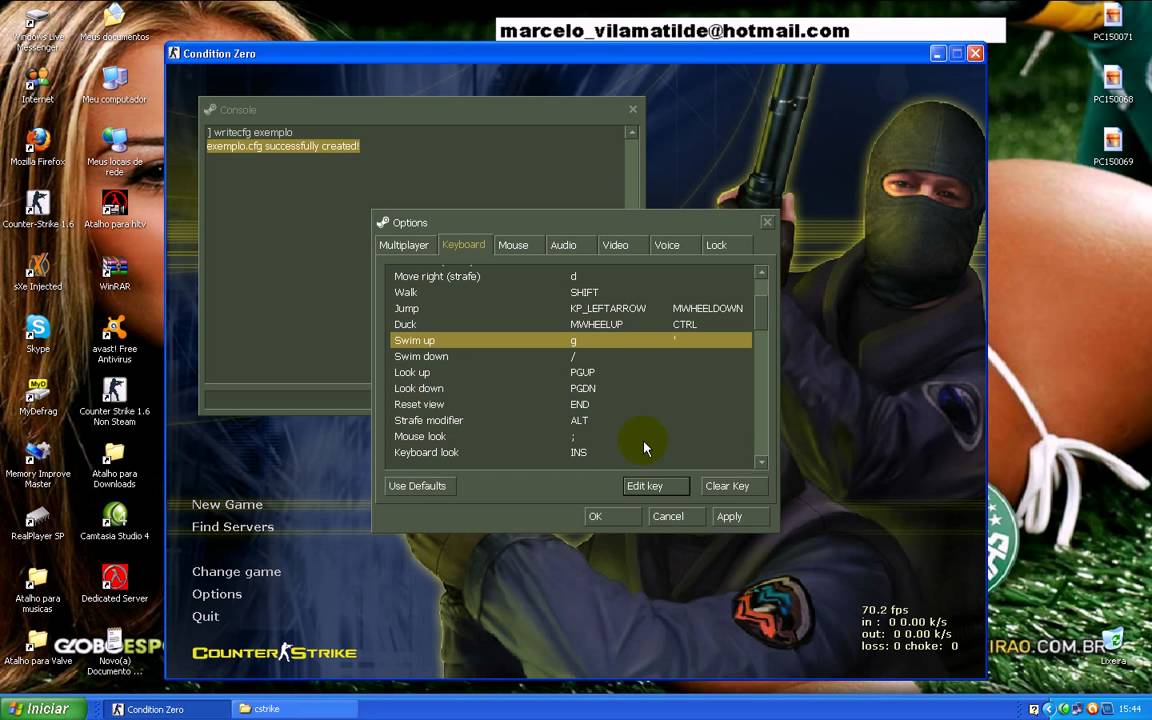Select the Mouse look binding row

[x=571, y=436]
